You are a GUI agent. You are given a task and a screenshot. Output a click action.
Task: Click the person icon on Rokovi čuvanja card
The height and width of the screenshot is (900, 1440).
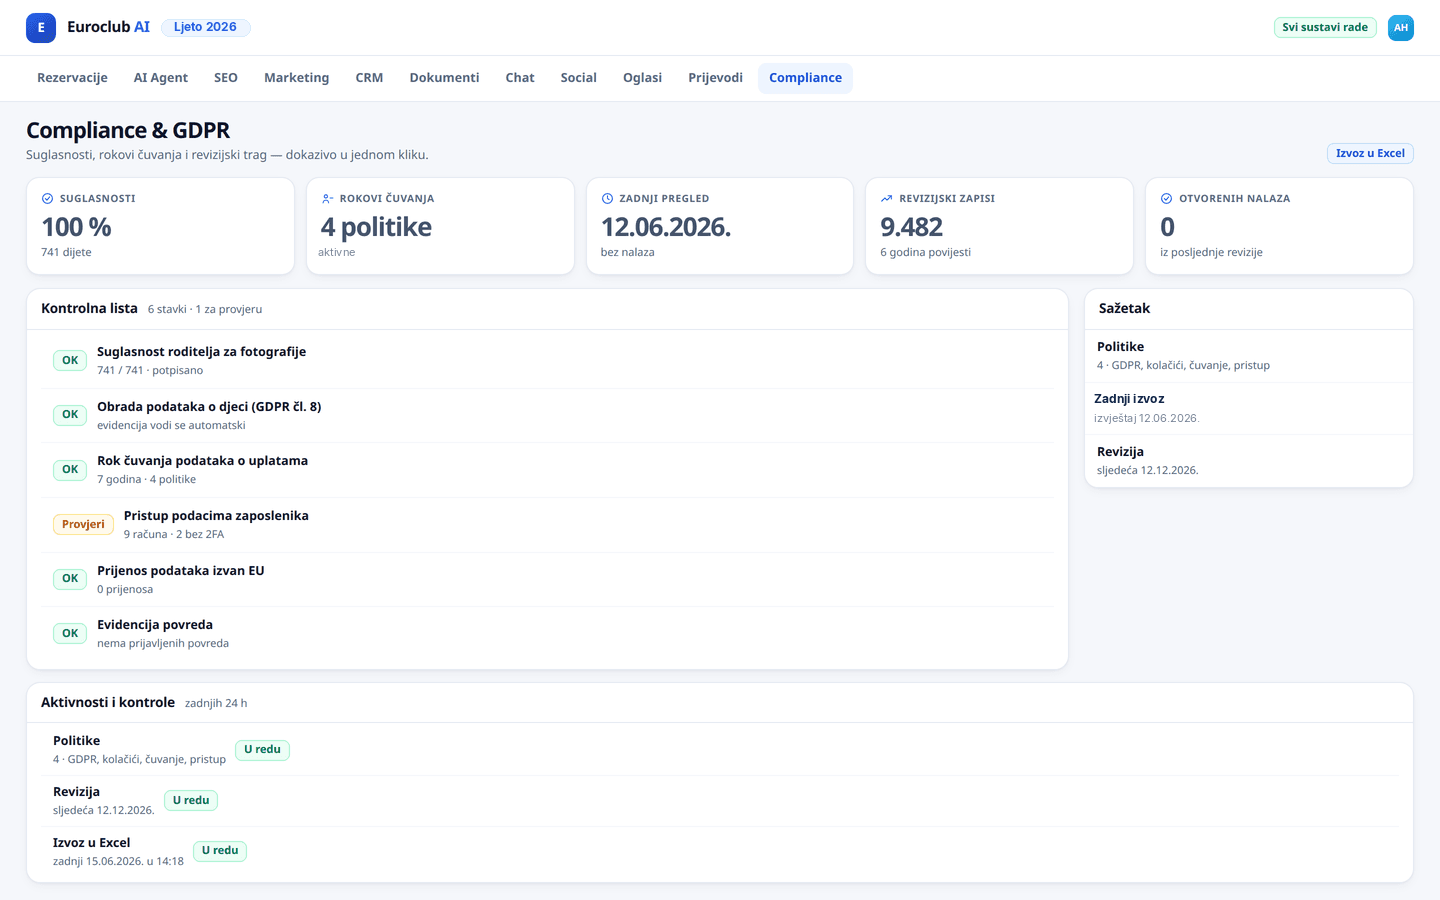click(327, 199)
